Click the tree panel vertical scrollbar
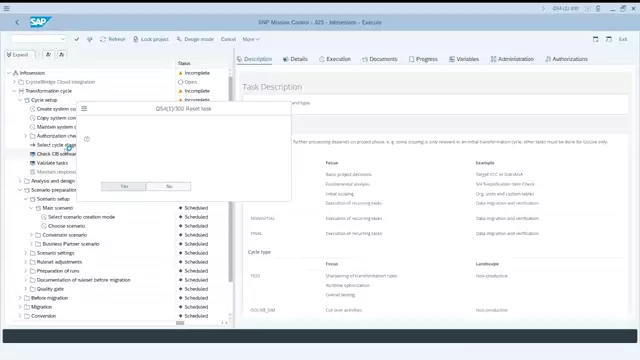Image resolution: width=640 pixels, height=360 pixels. click(x=230, y=180)
